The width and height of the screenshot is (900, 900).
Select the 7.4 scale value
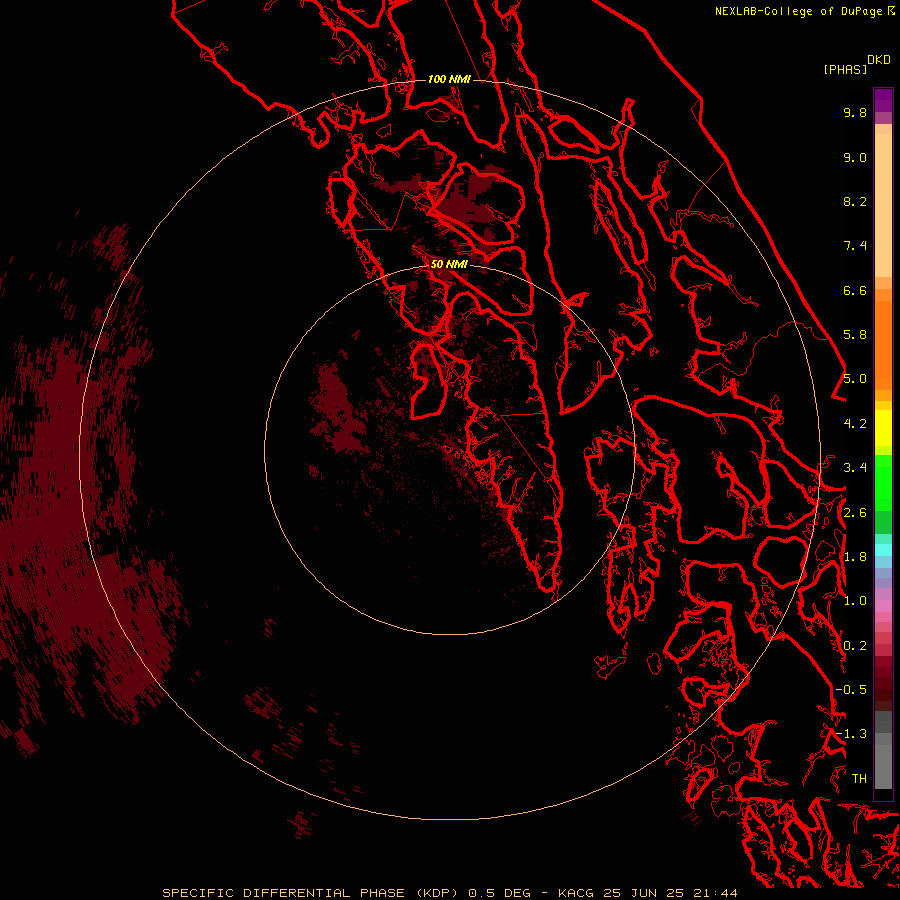[x=855, y=246]
